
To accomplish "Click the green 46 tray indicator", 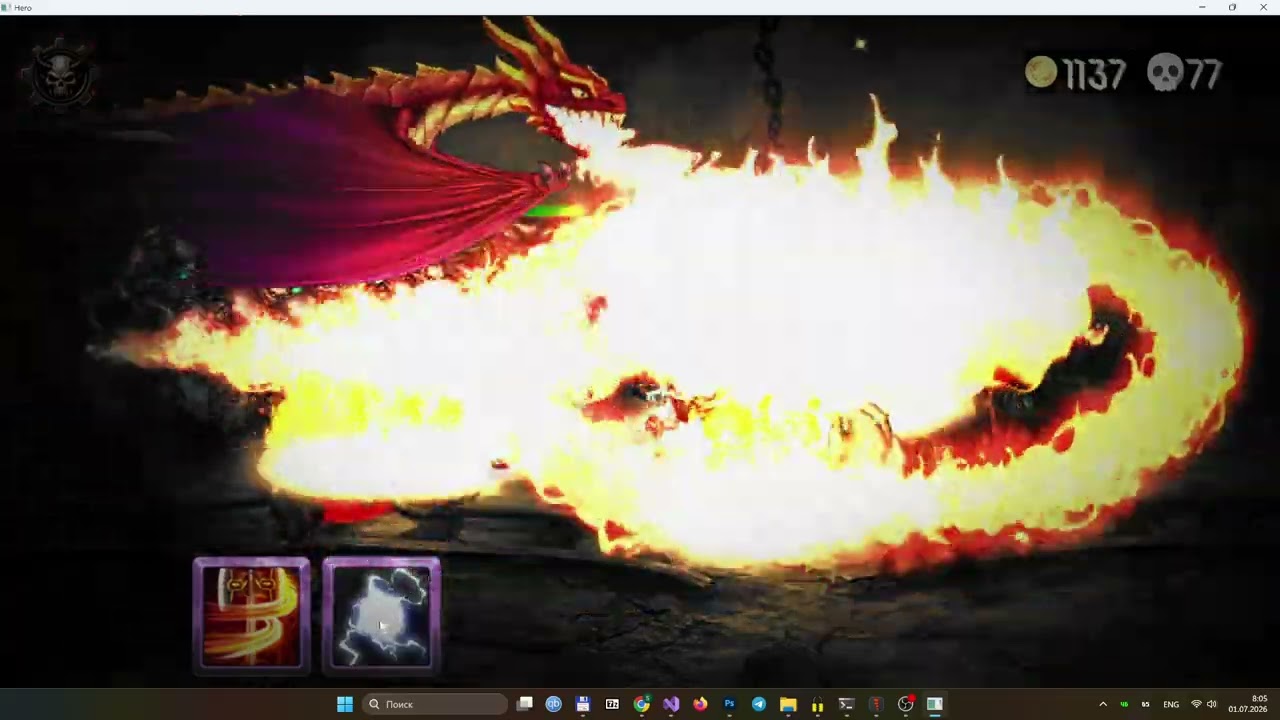I will [x=1124, y=704].
